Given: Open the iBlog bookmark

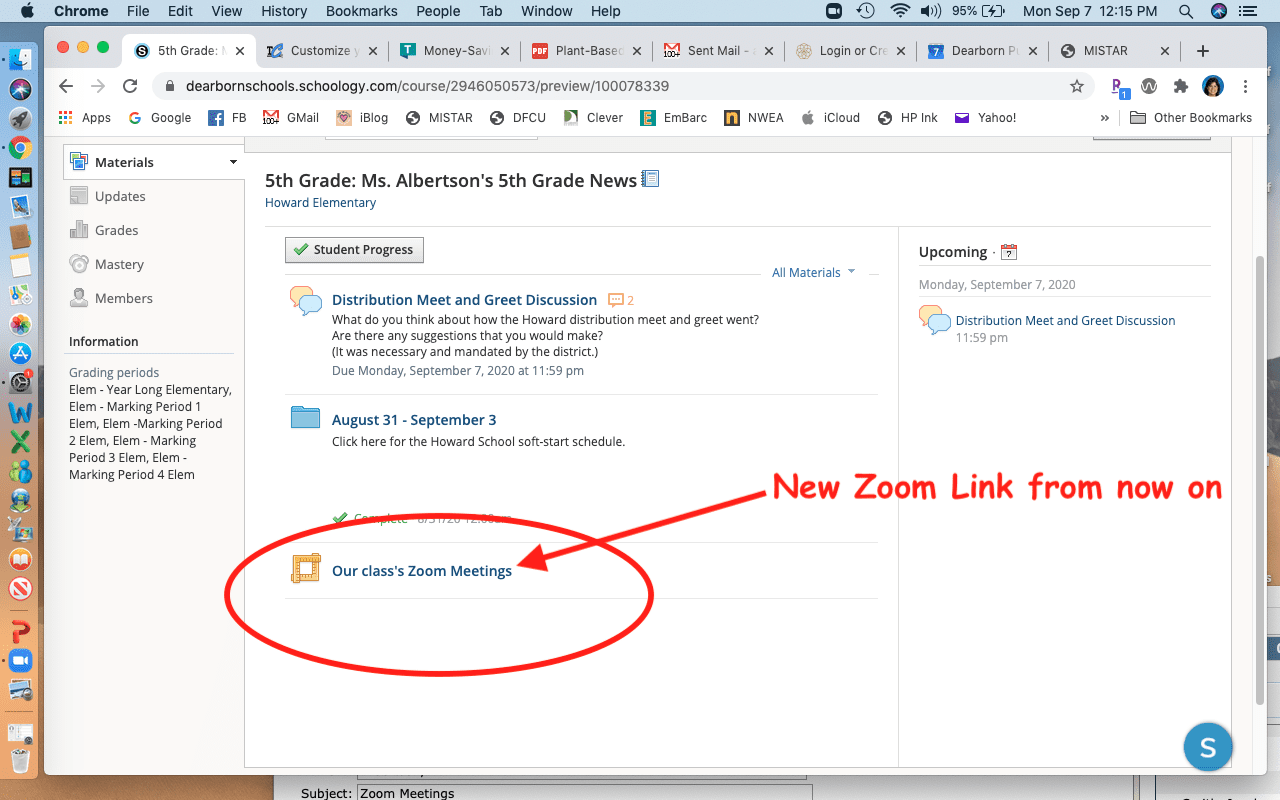Looking at the screenshot, I should click(362, 117).
